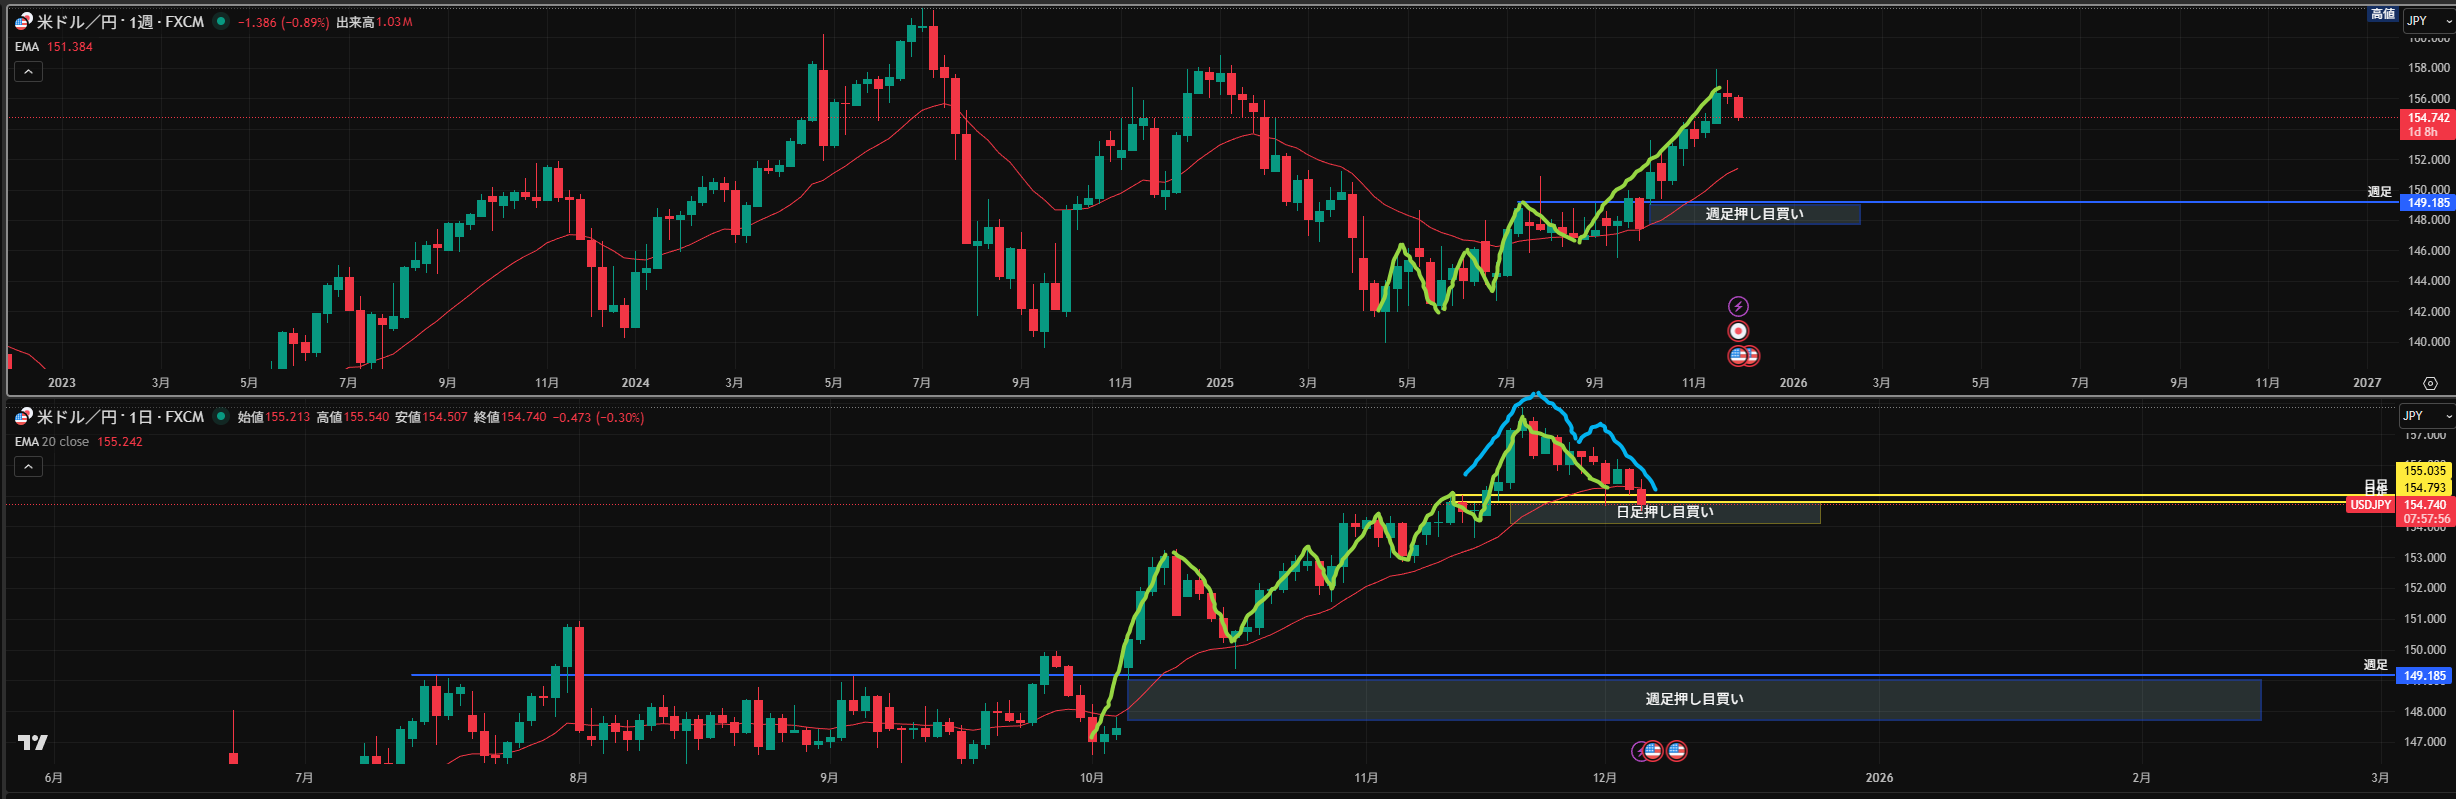Click the 米ドル／円 1日 FXCM symbol title

click(x=120, y=417)
